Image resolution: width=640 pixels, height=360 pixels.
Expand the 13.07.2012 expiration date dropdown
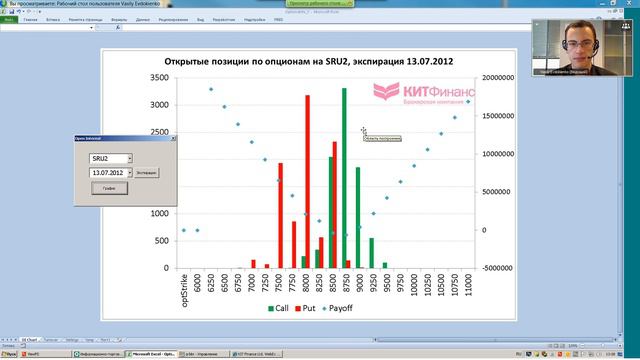(130, 173)
